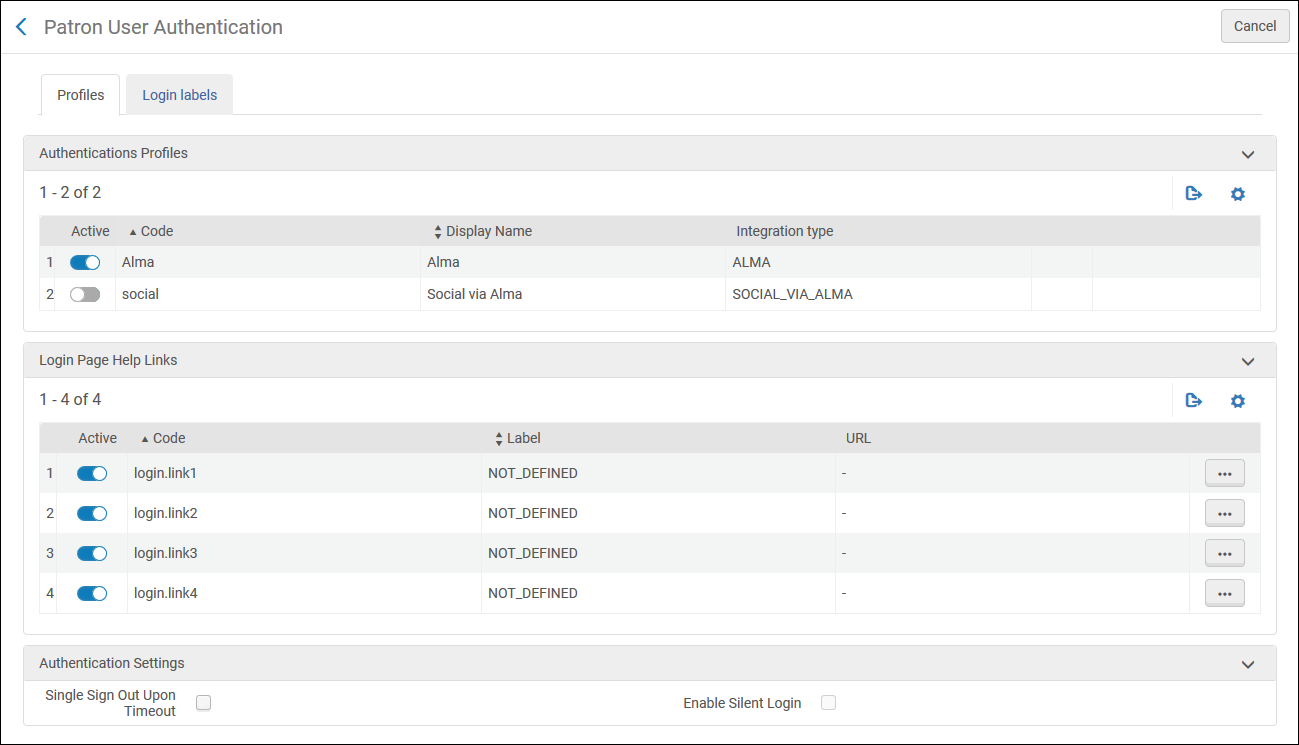The height and width of the screenshot is (745, 1299).
Task: Deactivate the Alma authentication profile toggle
Action: (x=85, y=263)
